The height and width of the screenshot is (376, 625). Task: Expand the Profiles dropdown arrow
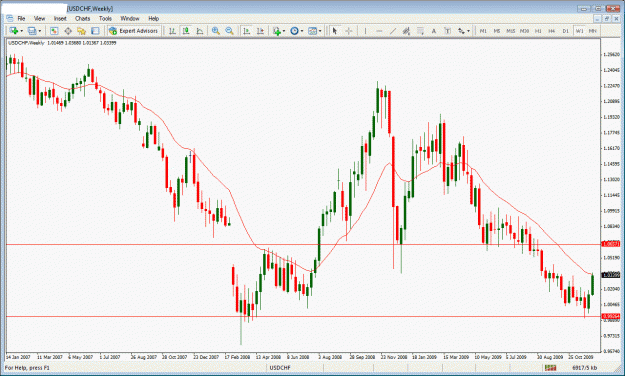(x=39, y=31)
